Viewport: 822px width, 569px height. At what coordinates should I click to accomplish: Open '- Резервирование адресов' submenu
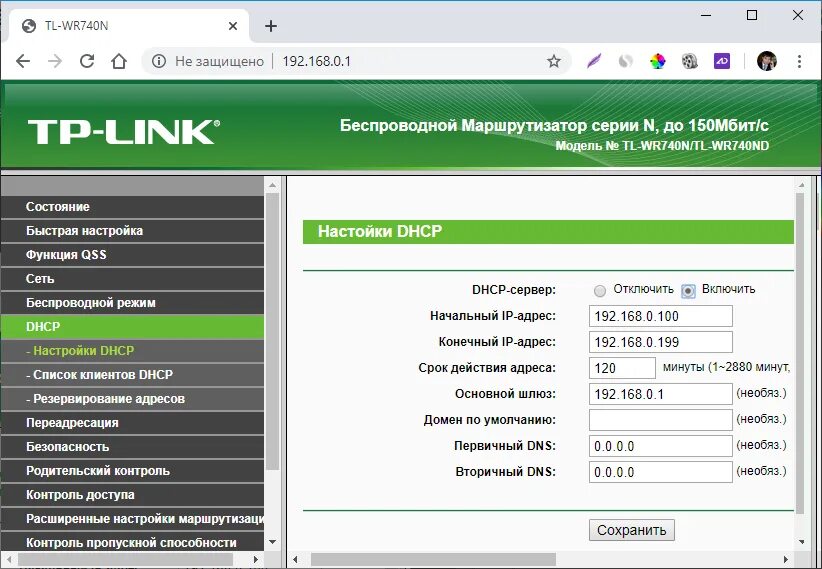132,399
